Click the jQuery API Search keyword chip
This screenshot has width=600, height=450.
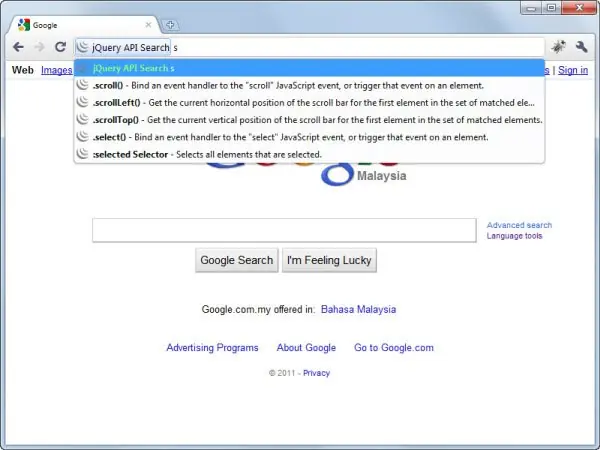[x=123, y=47]
